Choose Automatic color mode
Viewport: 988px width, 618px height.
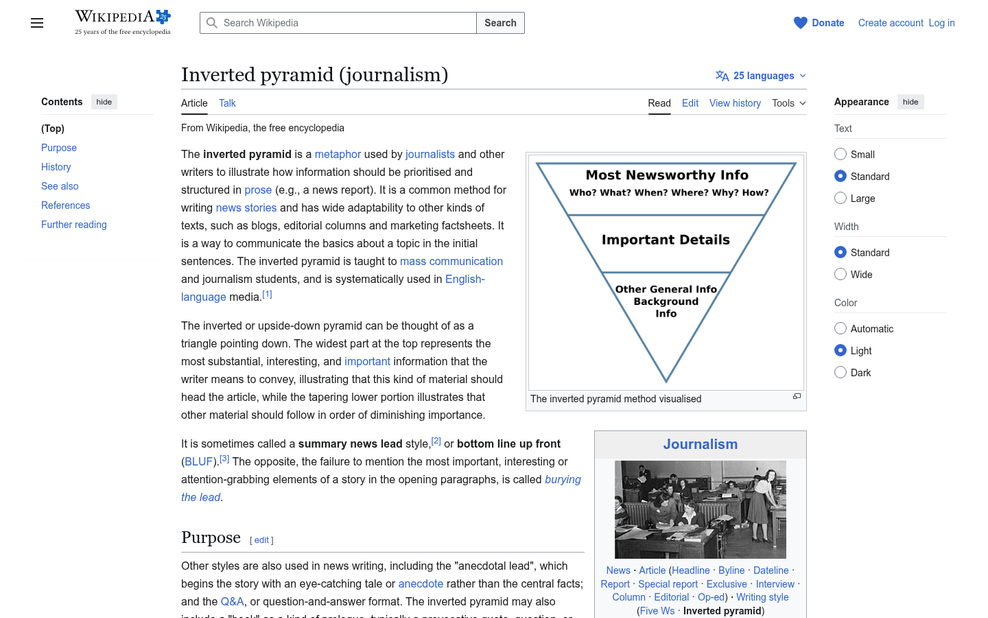(840, 329)
